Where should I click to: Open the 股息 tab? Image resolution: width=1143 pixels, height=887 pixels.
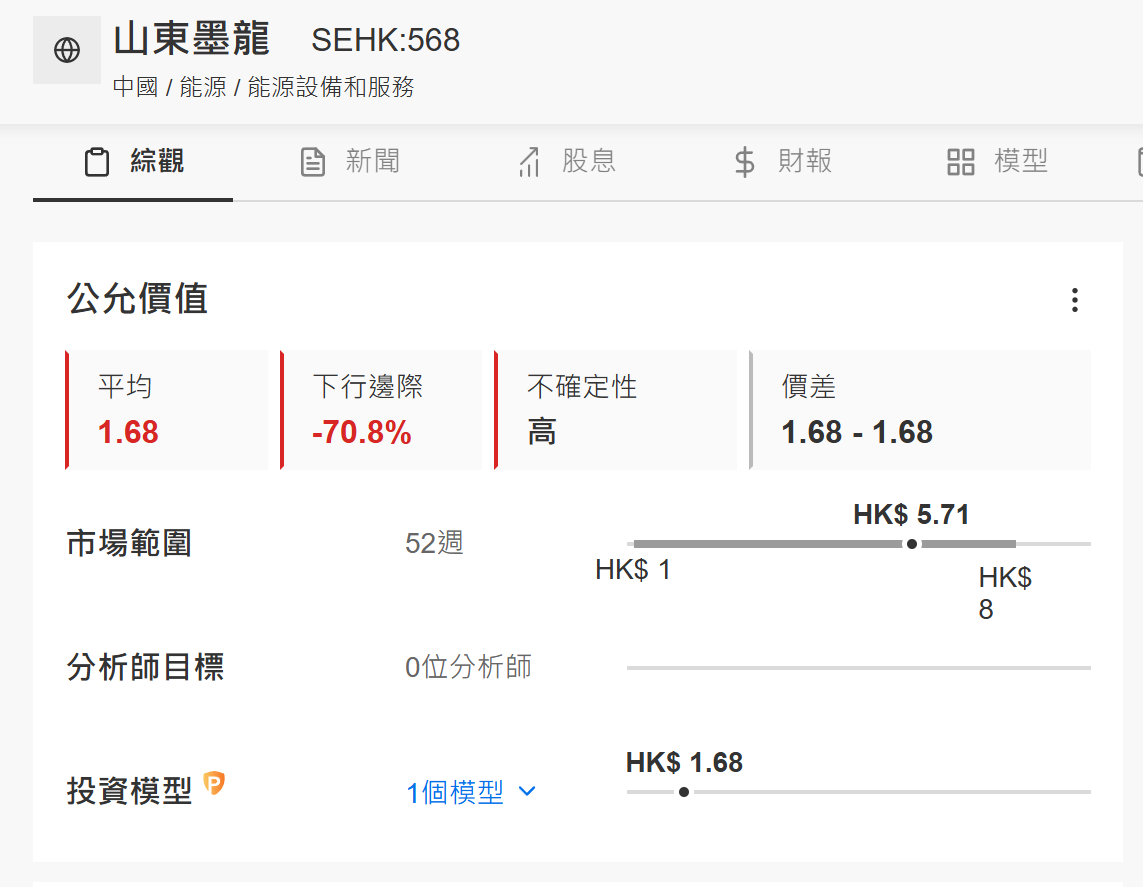click(567, 162)
